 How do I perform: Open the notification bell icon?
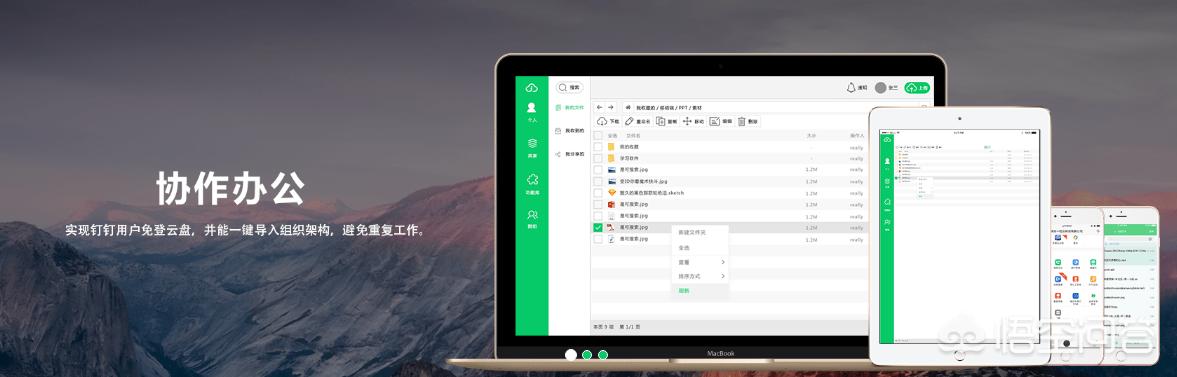coord(850,88)
